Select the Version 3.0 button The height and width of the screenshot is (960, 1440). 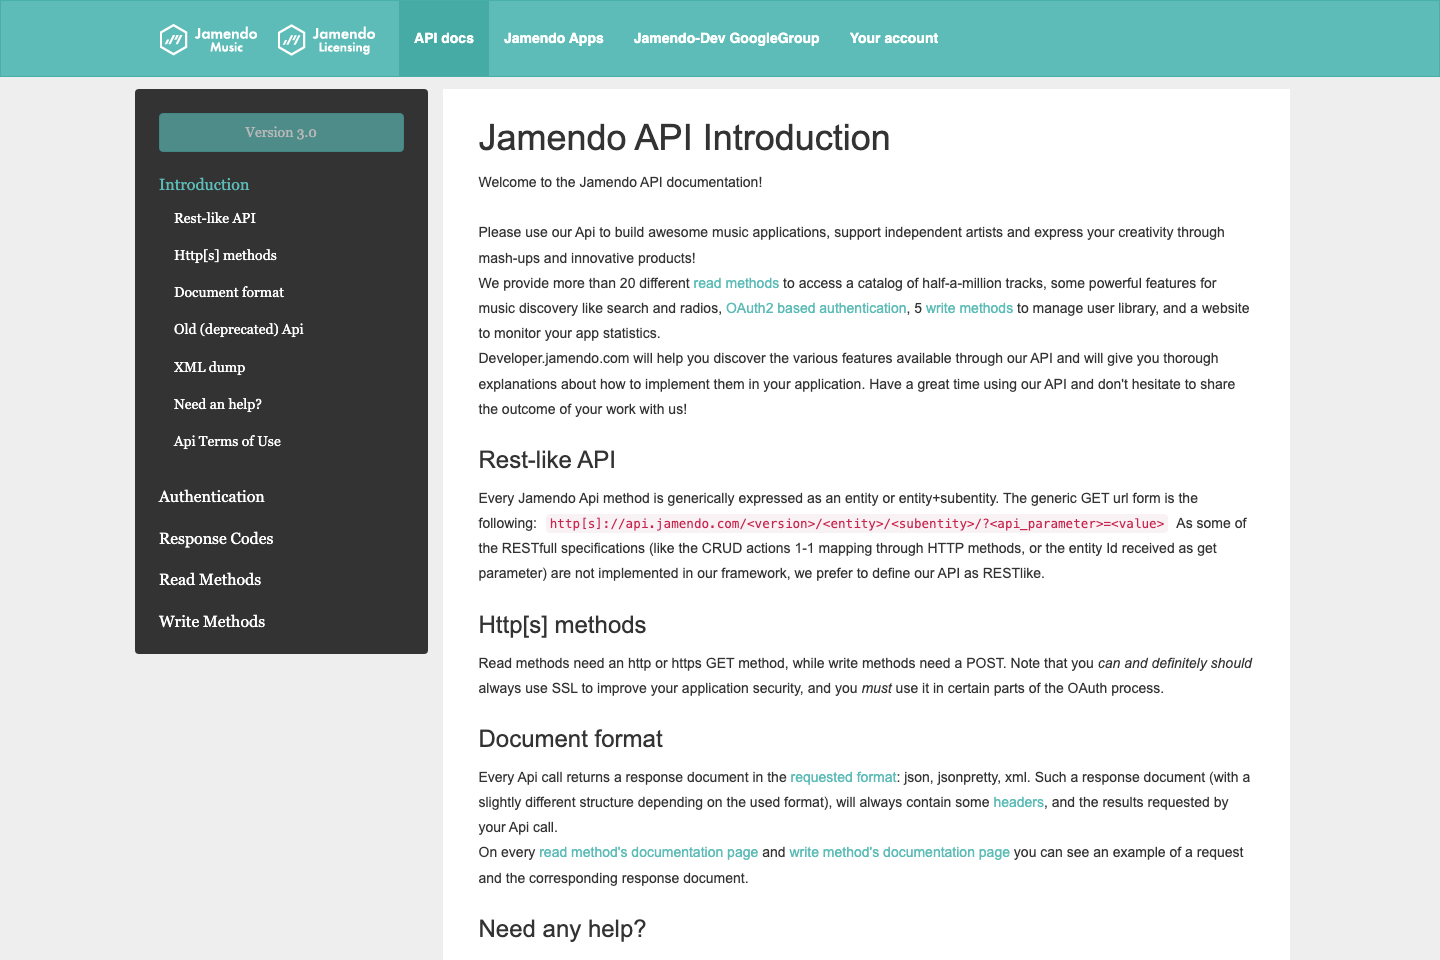(x=281, y=131)
